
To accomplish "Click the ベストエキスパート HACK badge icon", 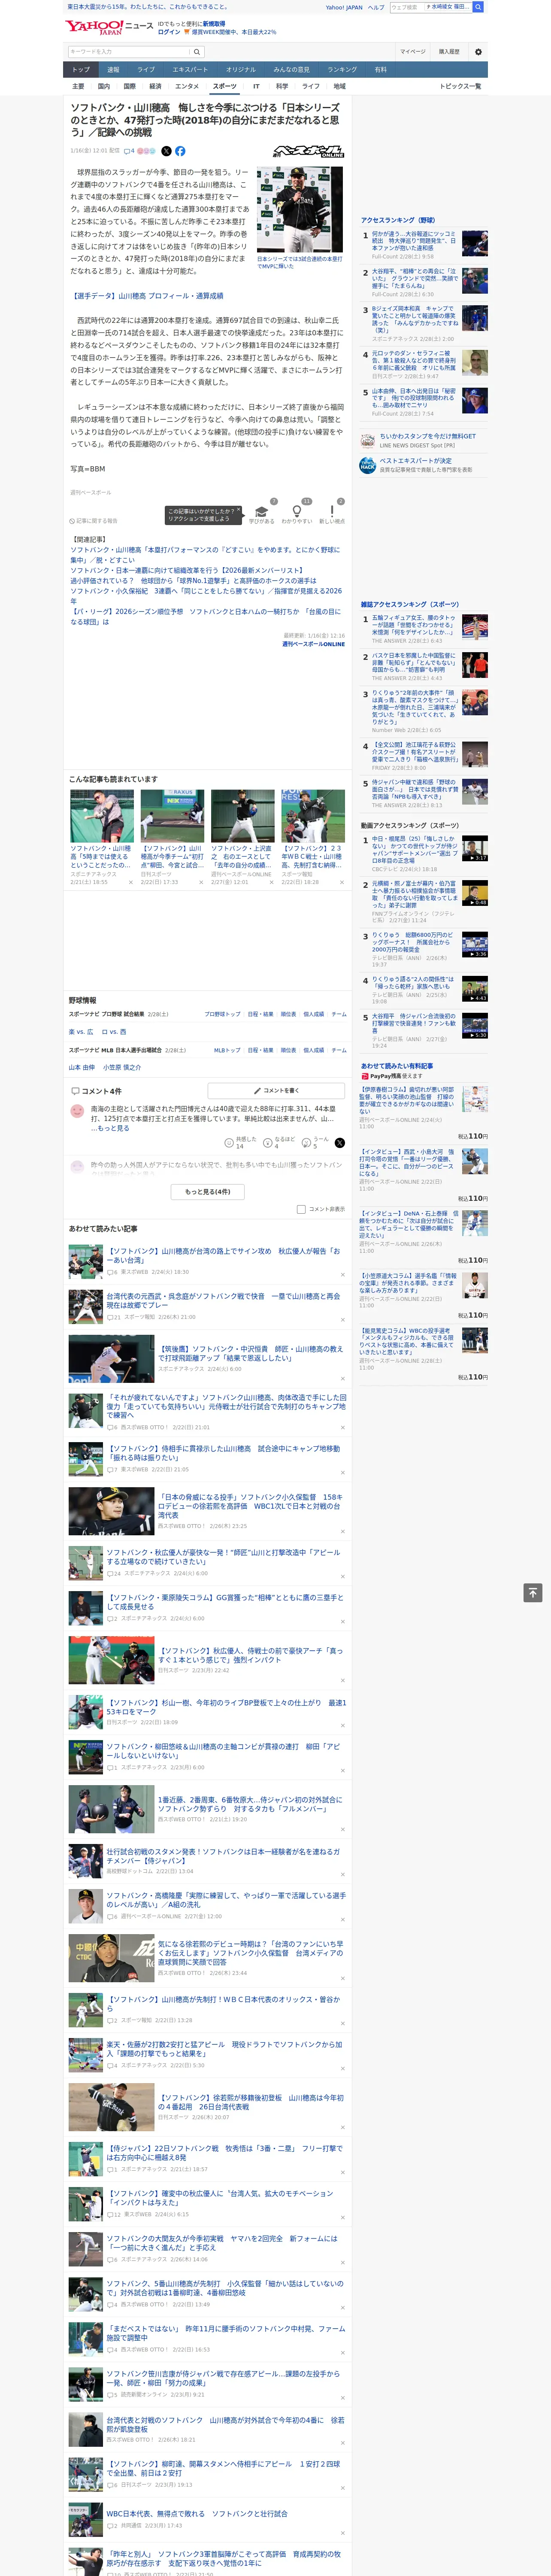I will pyautogui.click(x=368, y=465).
